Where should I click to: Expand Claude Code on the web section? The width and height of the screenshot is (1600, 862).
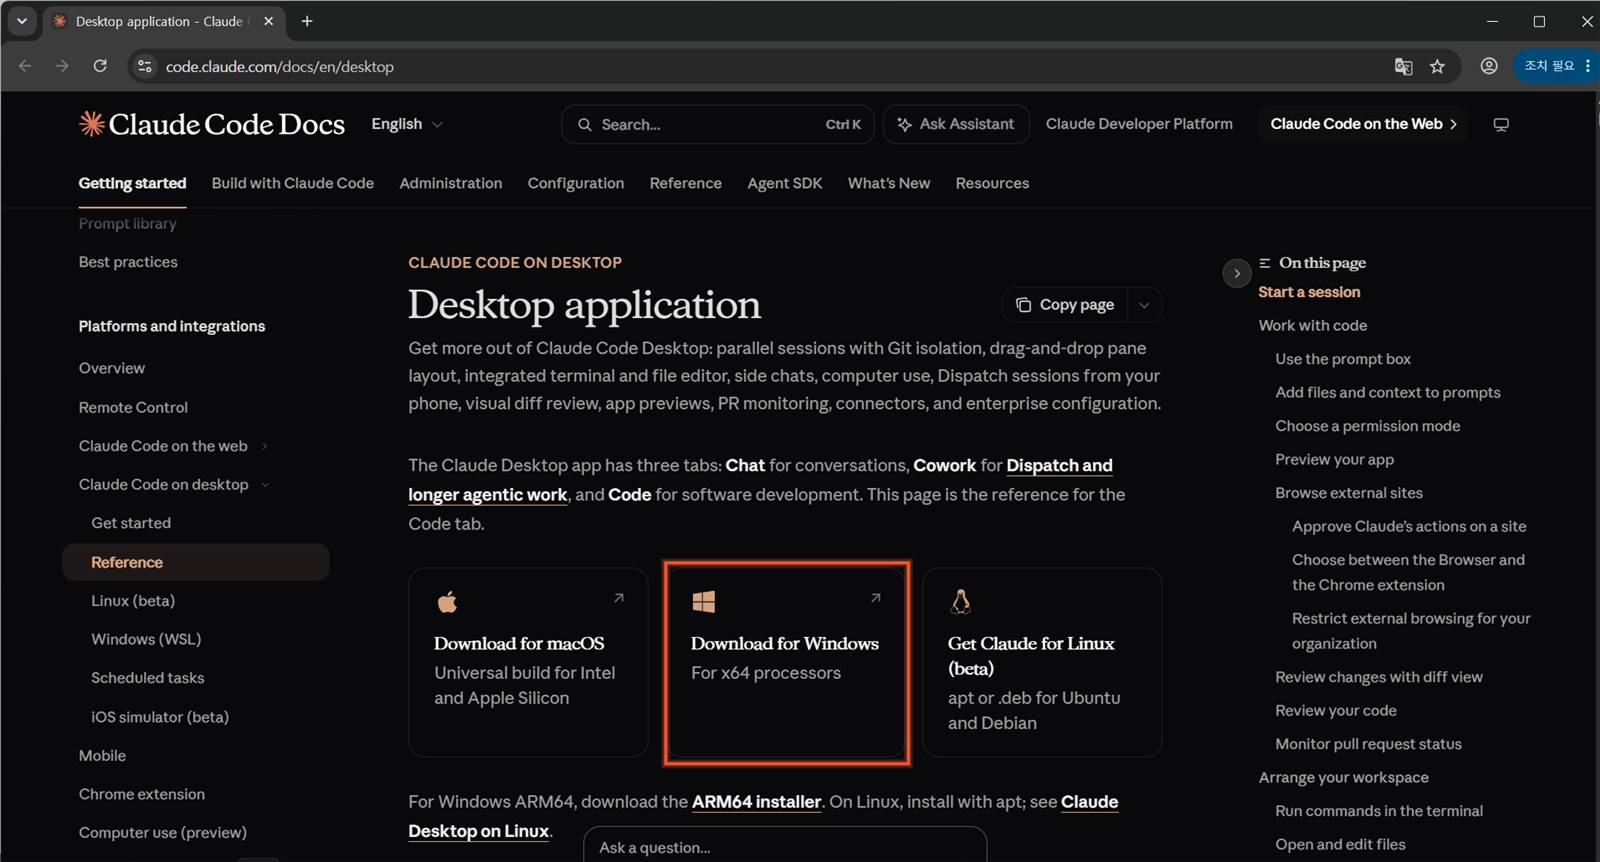(x=264, y=446)
